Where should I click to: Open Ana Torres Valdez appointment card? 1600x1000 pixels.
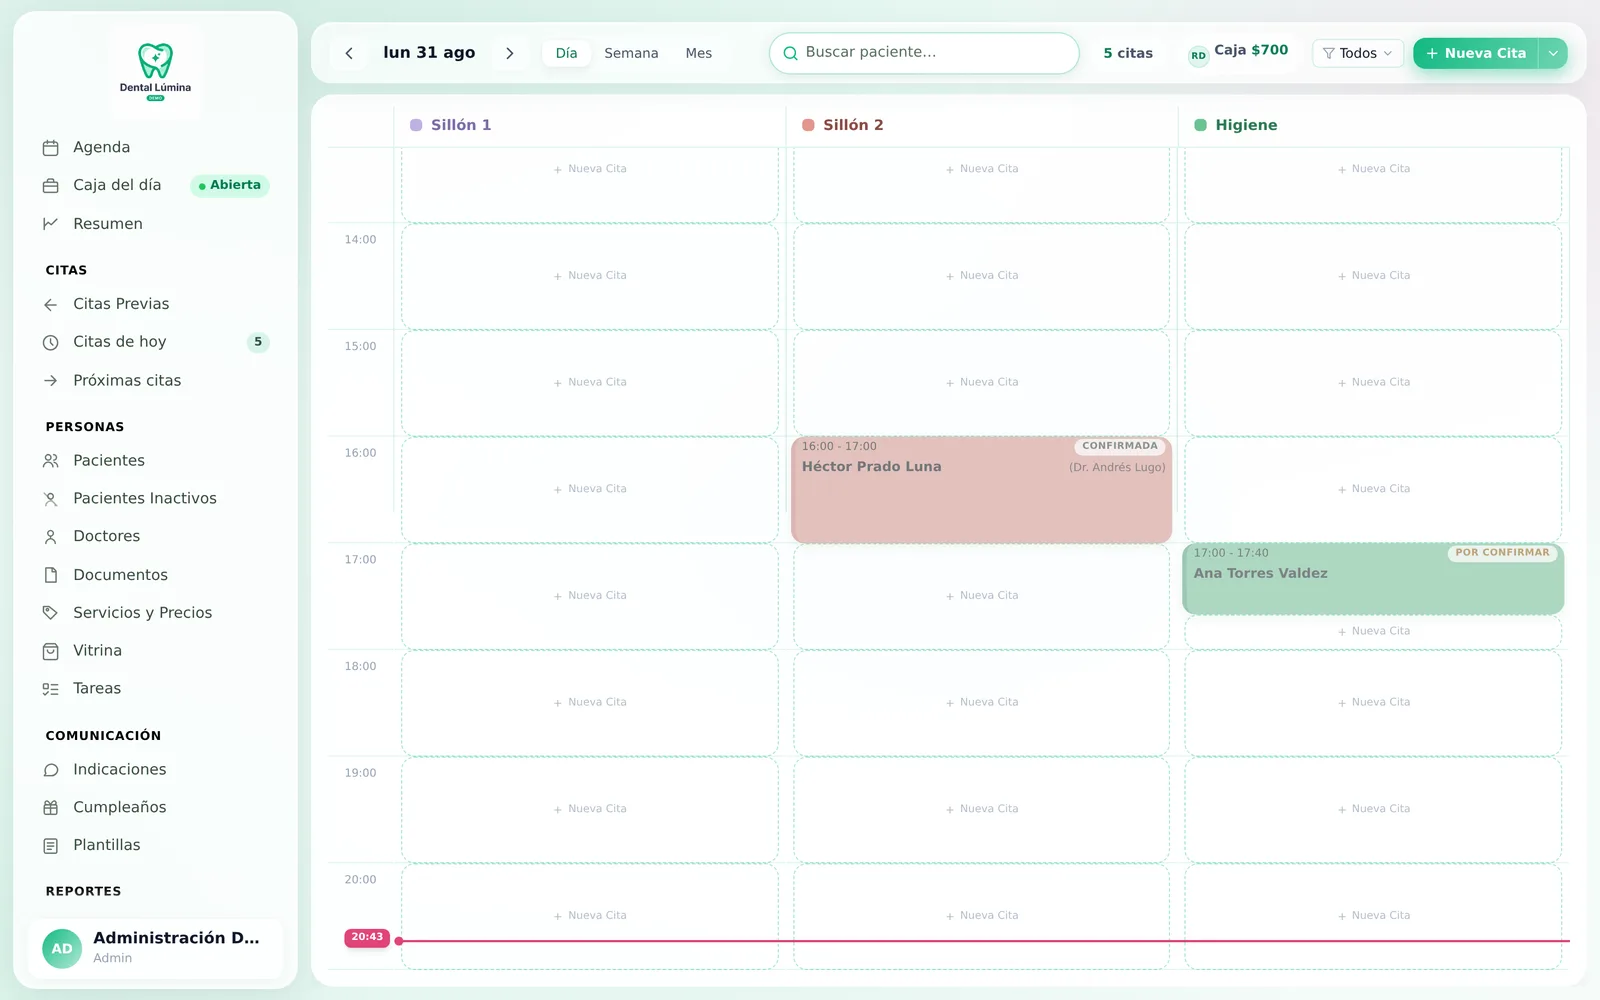point(1373,579)
